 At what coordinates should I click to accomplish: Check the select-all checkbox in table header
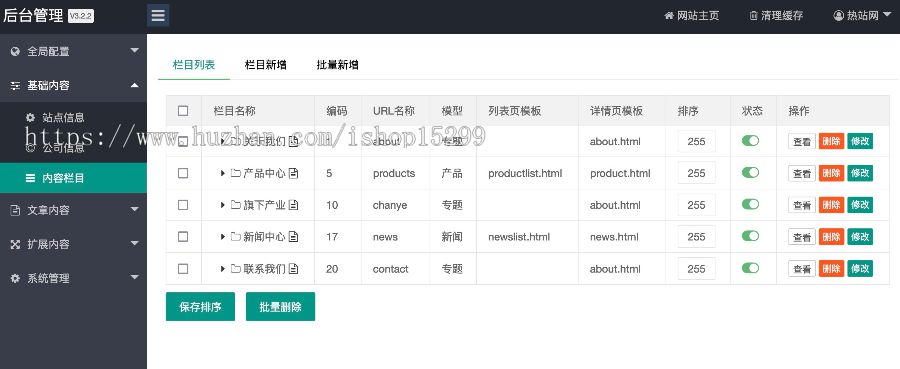183,111
